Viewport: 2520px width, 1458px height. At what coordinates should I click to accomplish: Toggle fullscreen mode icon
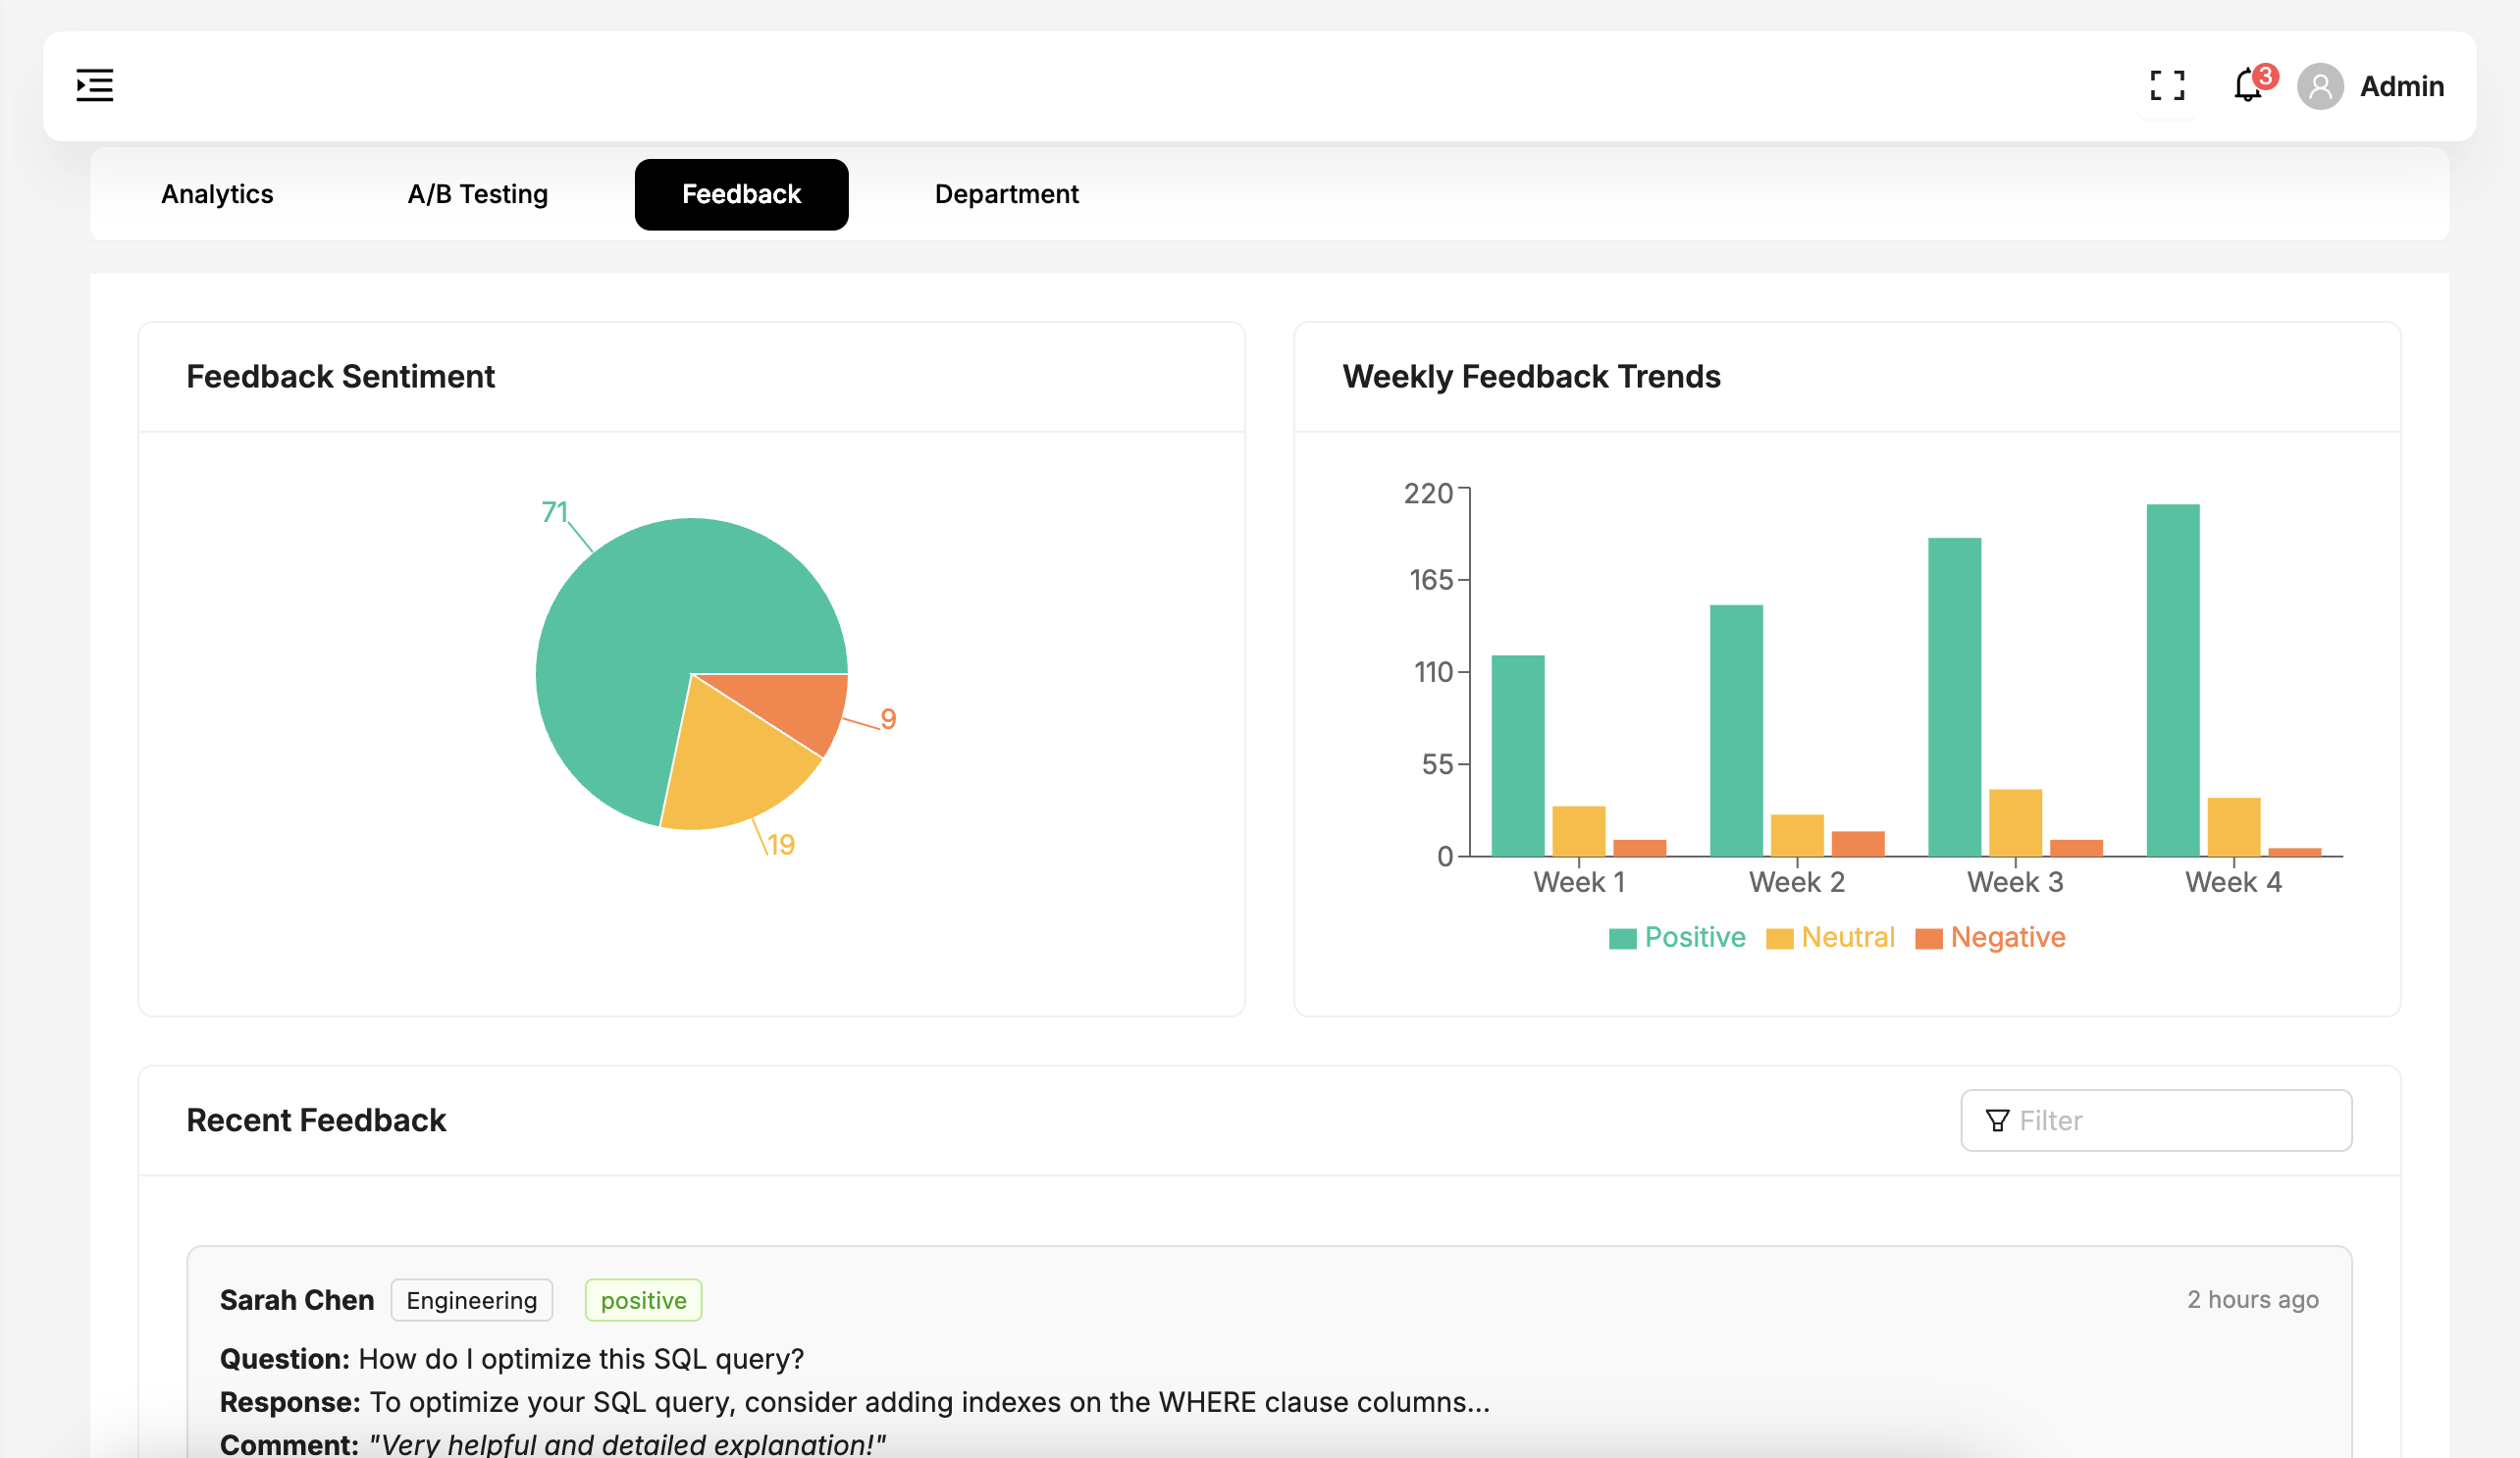point(2167,86)
